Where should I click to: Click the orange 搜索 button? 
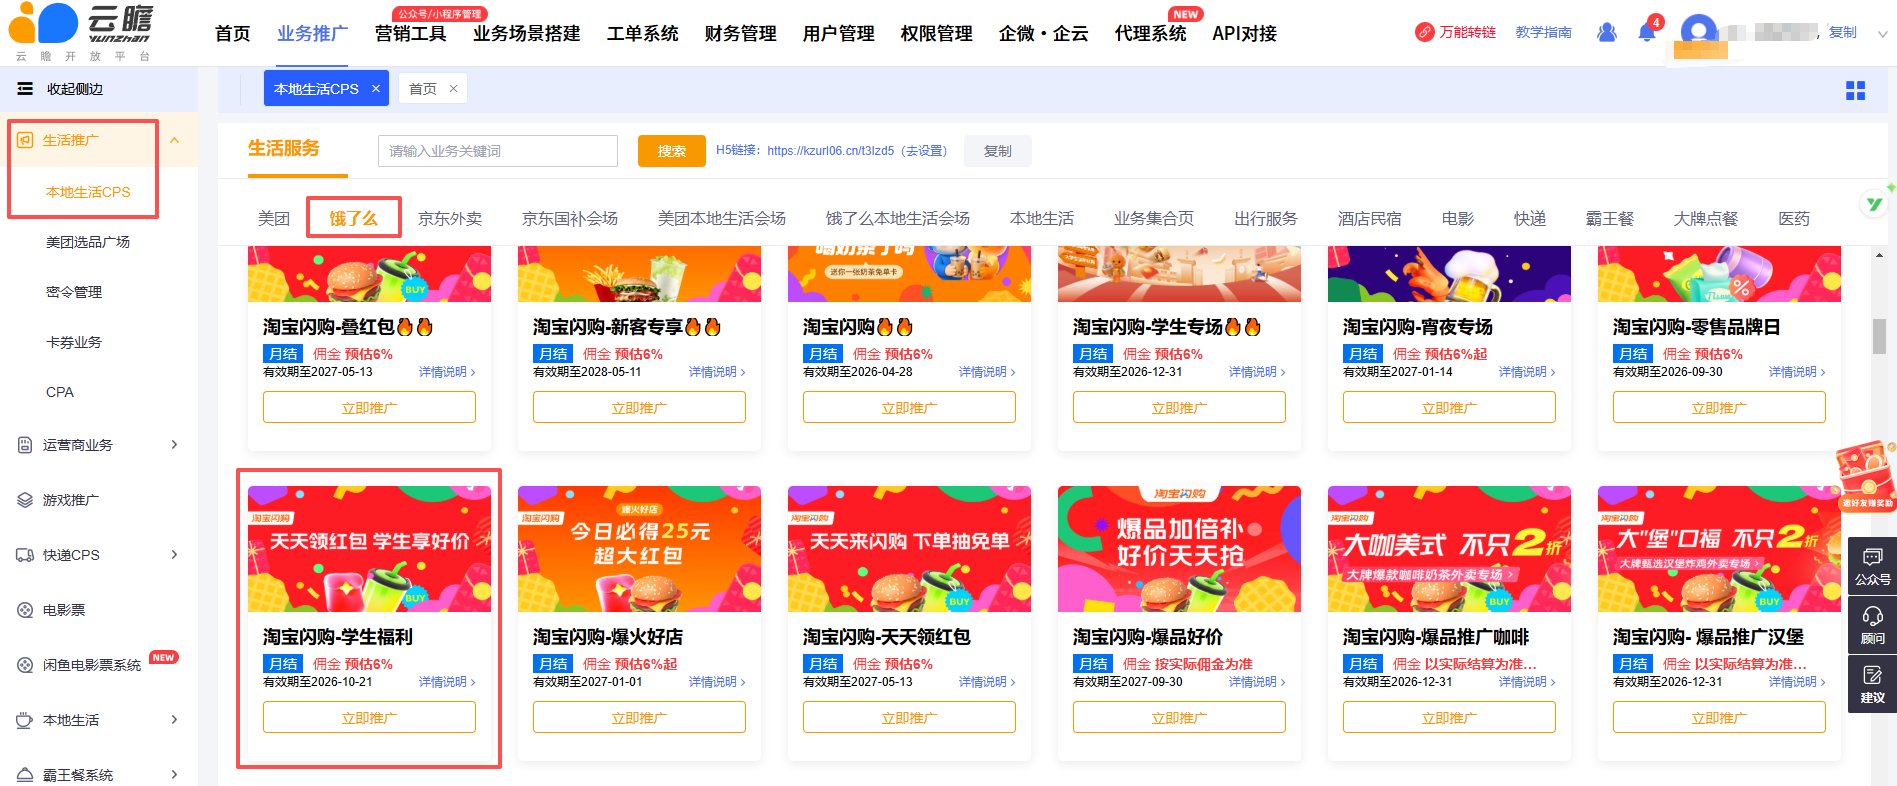672,151
